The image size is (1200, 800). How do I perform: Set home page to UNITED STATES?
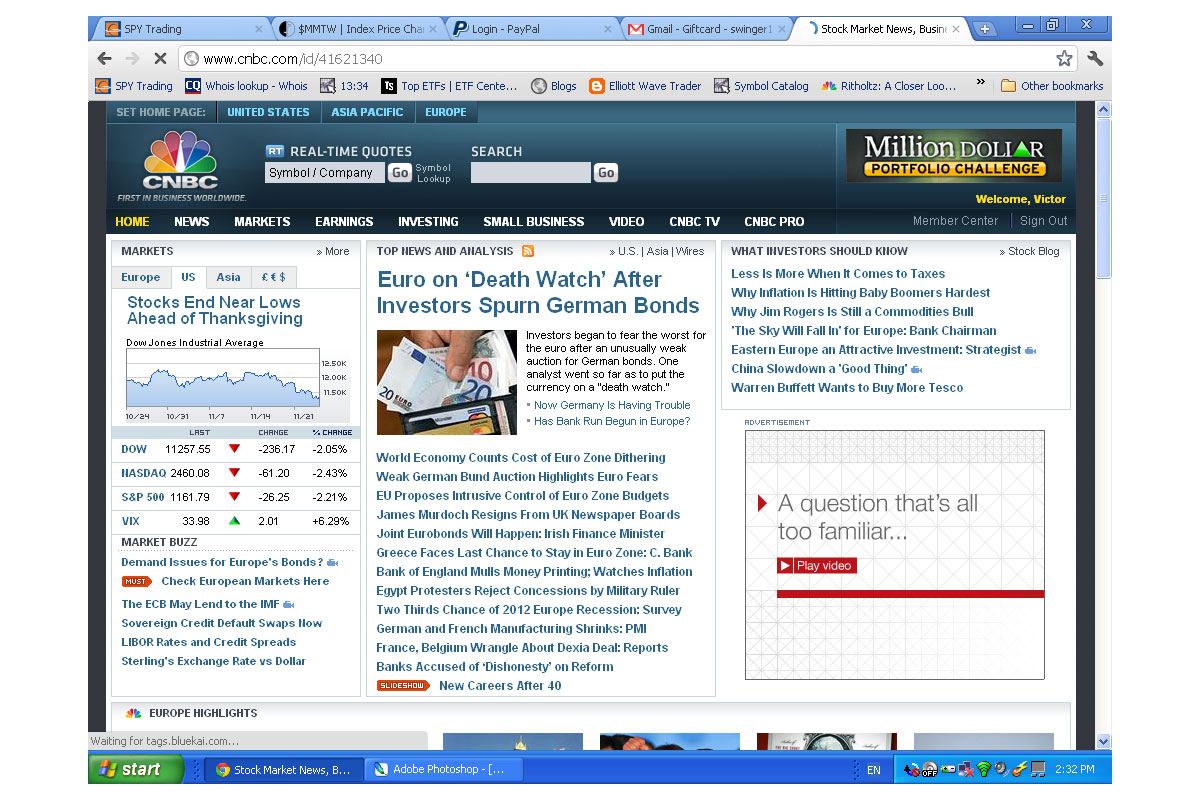[x=268, y=112]
